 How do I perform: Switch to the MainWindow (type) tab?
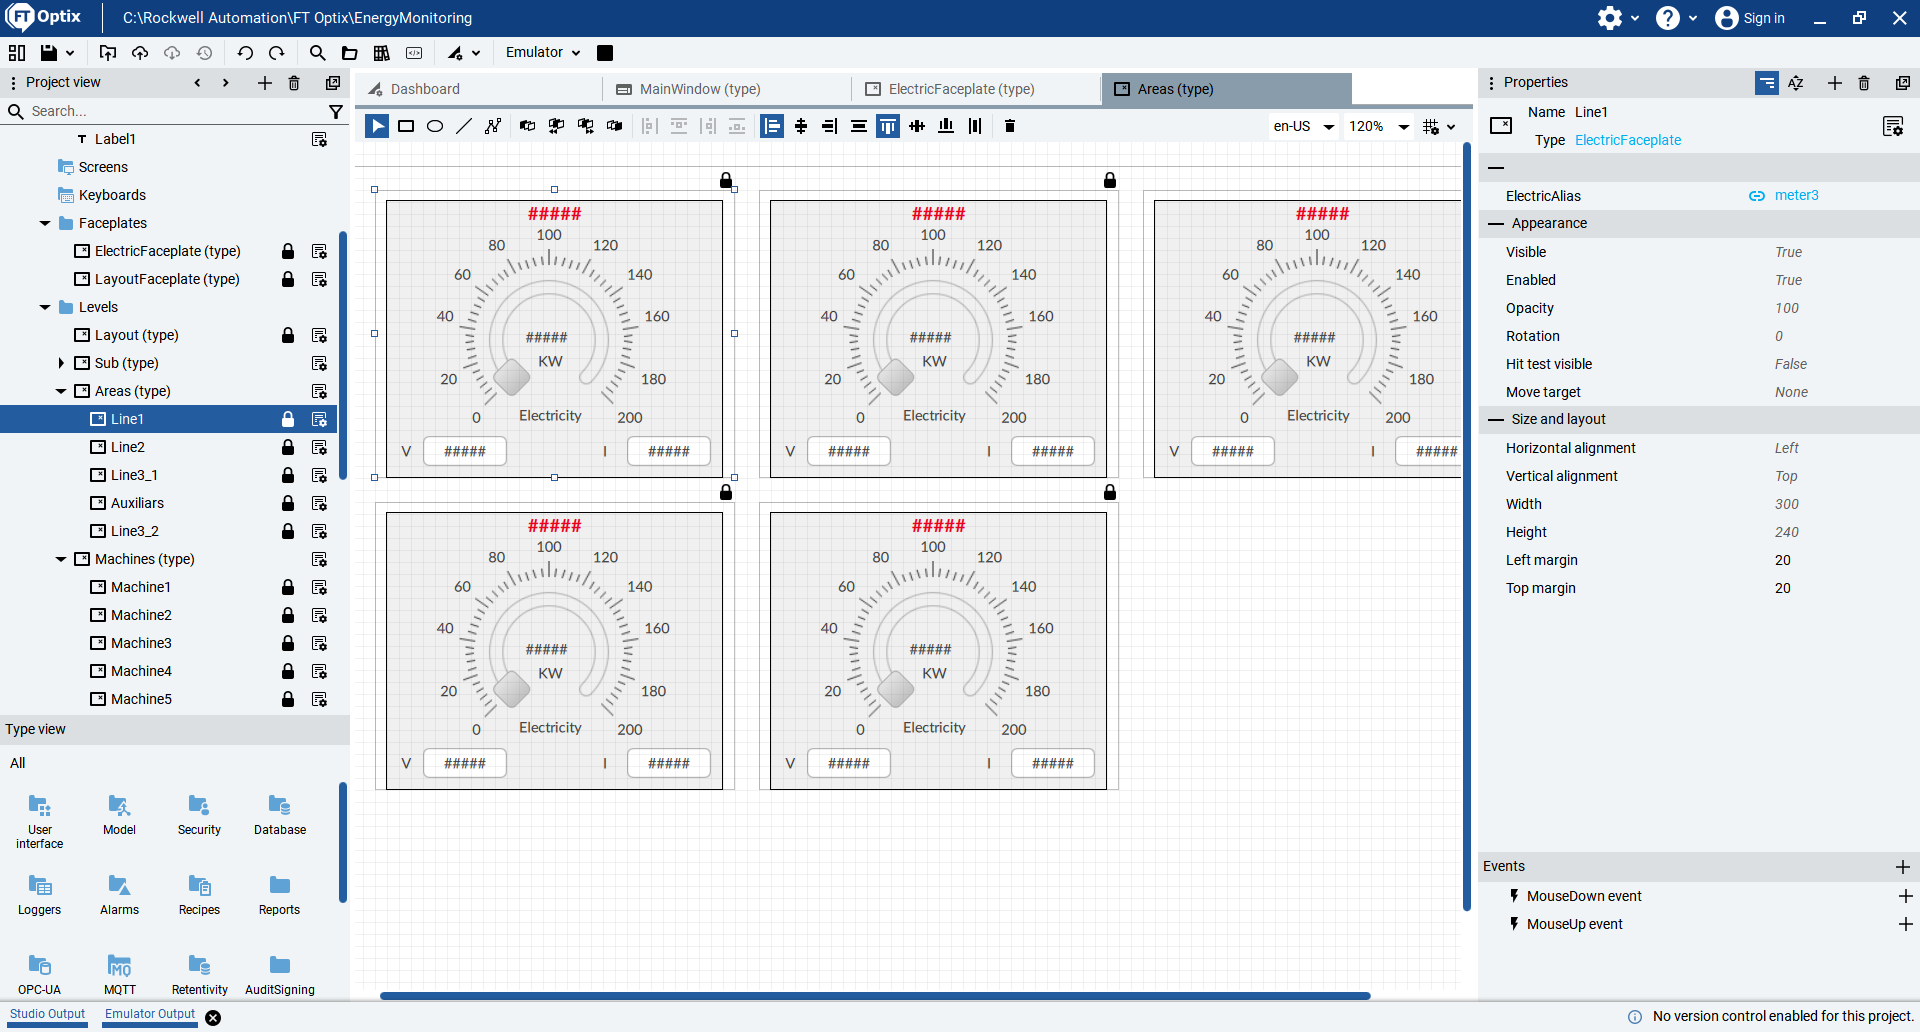(x=700, y=89)
